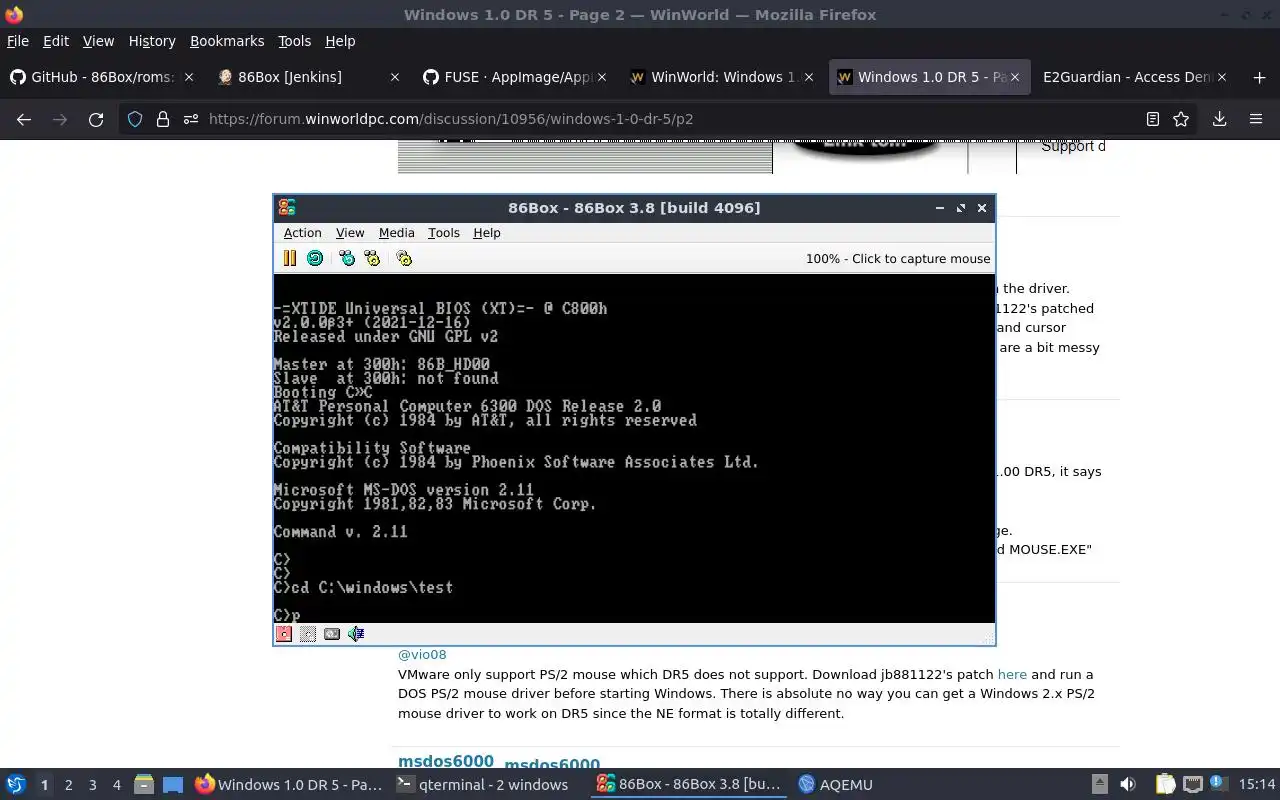Open Firefox History menu
This screenshot has height=800, width=1280.
coord(152,41)
